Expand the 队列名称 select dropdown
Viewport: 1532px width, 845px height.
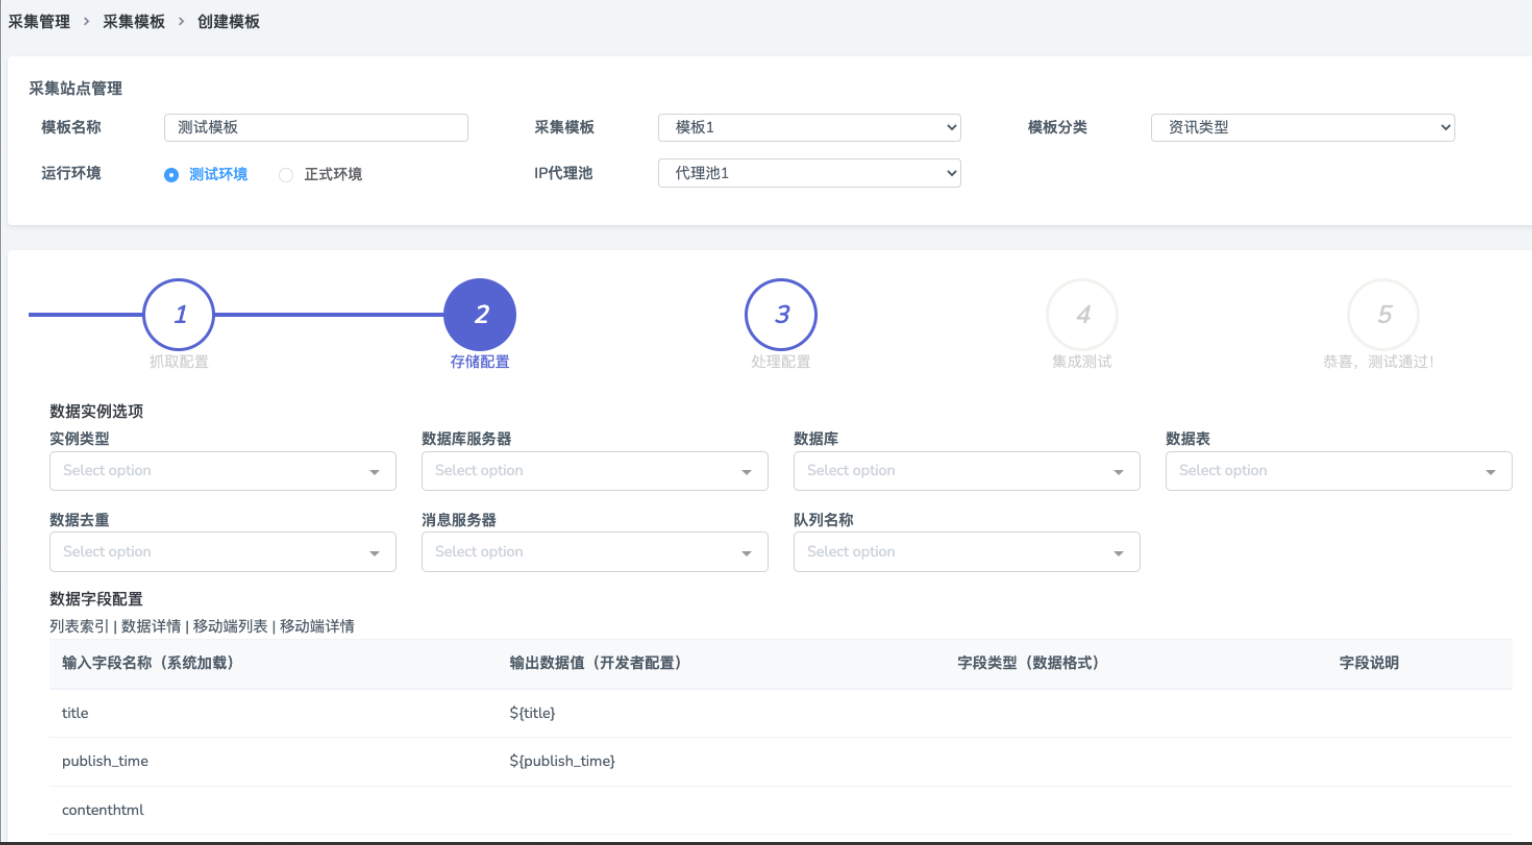pos(966,552)
